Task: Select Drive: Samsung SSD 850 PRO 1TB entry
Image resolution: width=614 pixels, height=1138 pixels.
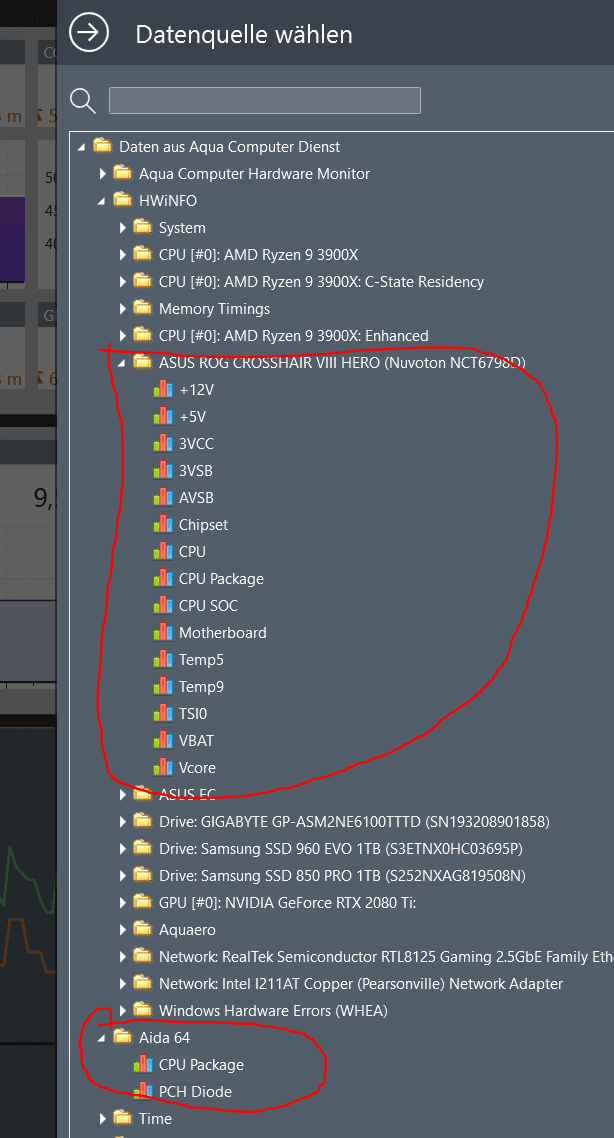Action: pyautogui.click(x=342, y=875)
